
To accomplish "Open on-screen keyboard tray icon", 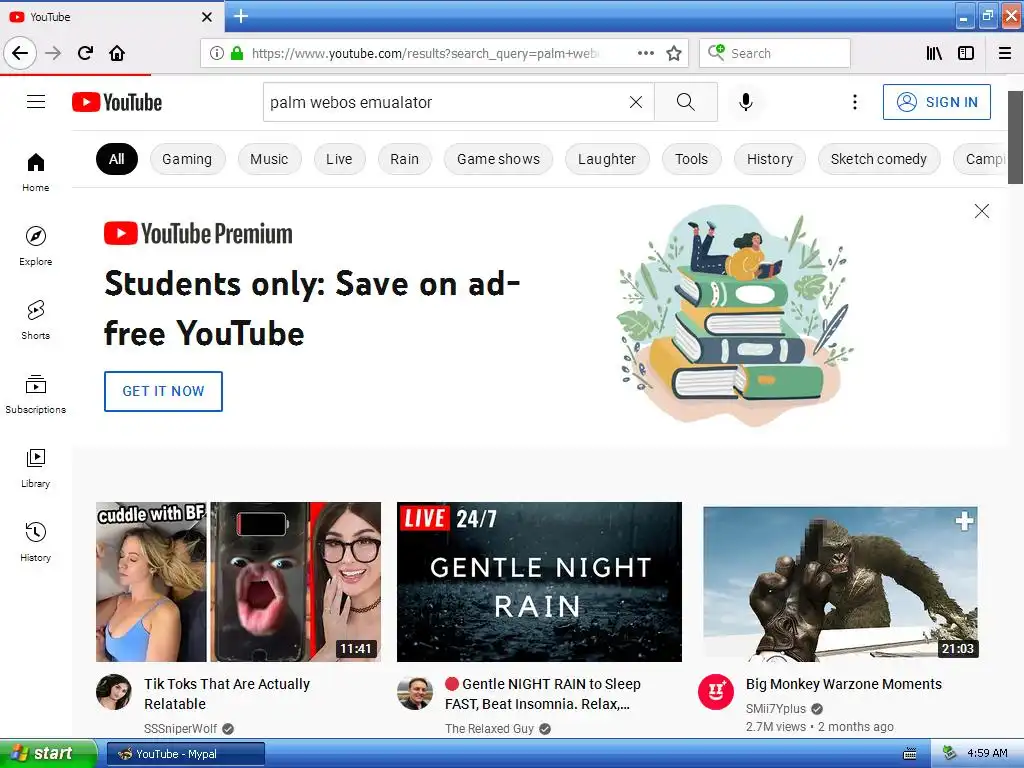I will tap(910, 754).
